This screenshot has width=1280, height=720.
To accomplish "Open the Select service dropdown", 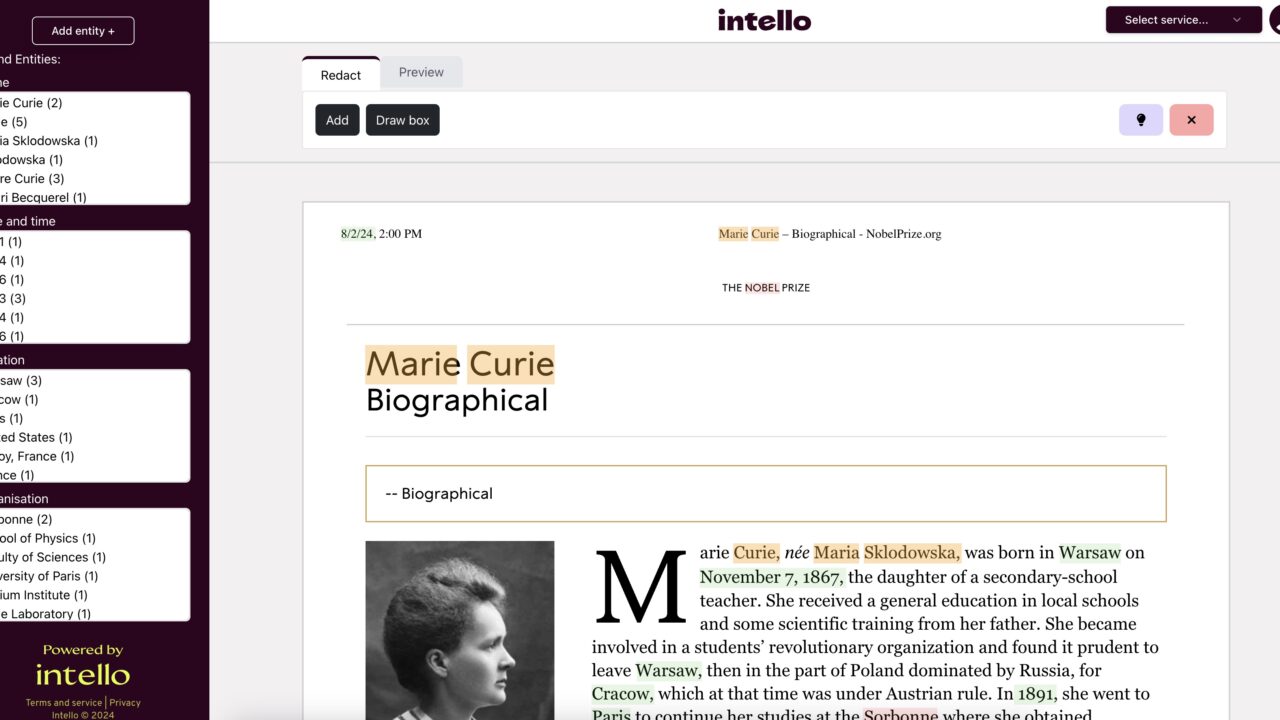I will (x=1183, y=20).
